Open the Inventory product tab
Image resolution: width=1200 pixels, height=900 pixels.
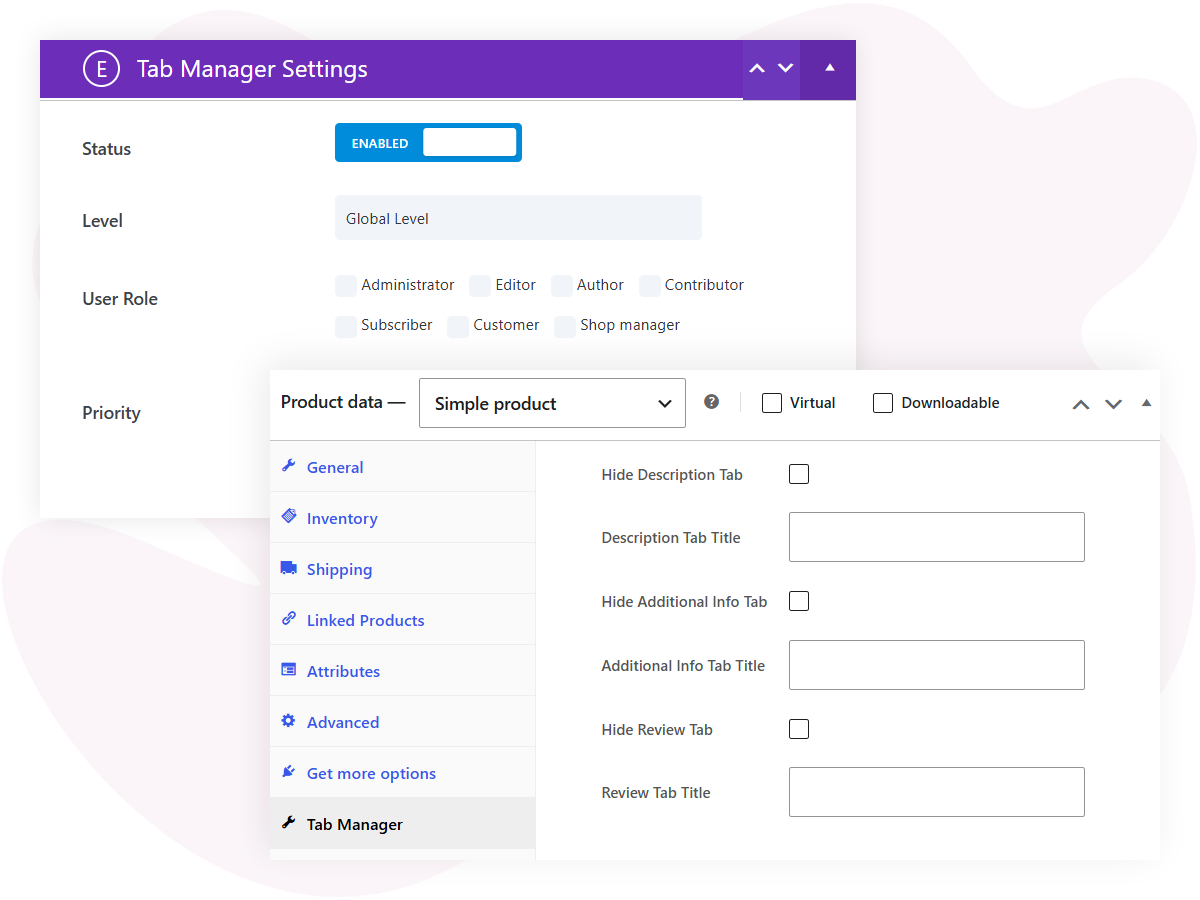pos(403,518)
